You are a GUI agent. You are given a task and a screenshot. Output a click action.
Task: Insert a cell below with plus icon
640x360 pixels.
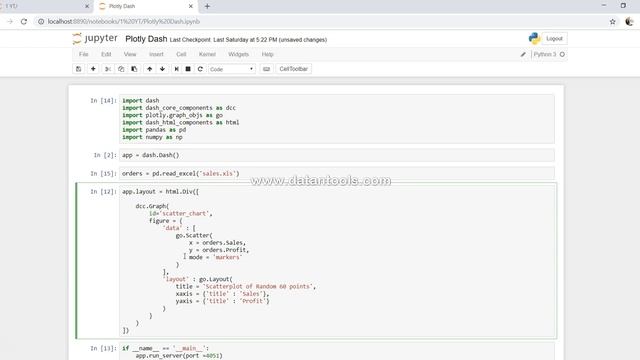(93, 69)
